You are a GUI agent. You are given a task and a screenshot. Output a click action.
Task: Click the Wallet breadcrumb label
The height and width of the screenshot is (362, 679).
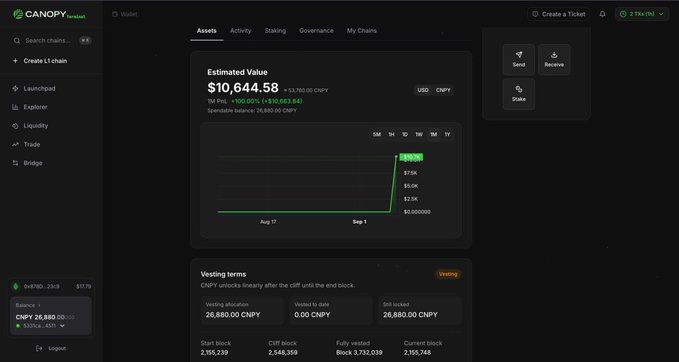tap(129, 14)
